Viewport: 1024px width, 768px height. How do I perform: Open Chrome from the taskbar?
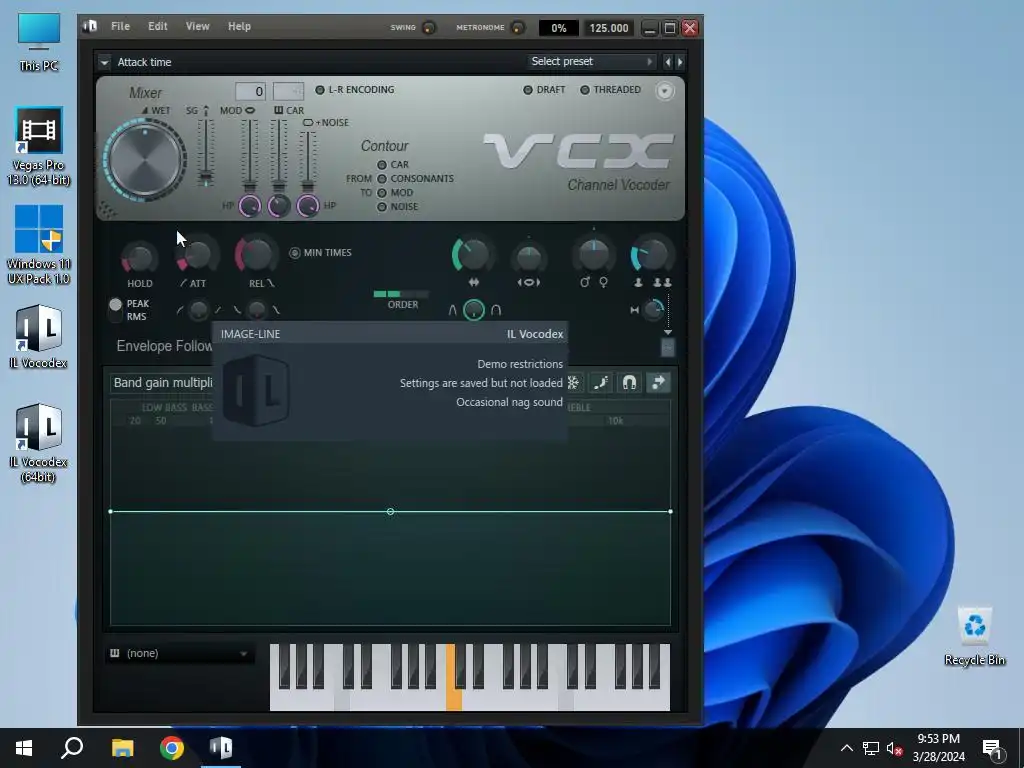[x=172, y=748]
